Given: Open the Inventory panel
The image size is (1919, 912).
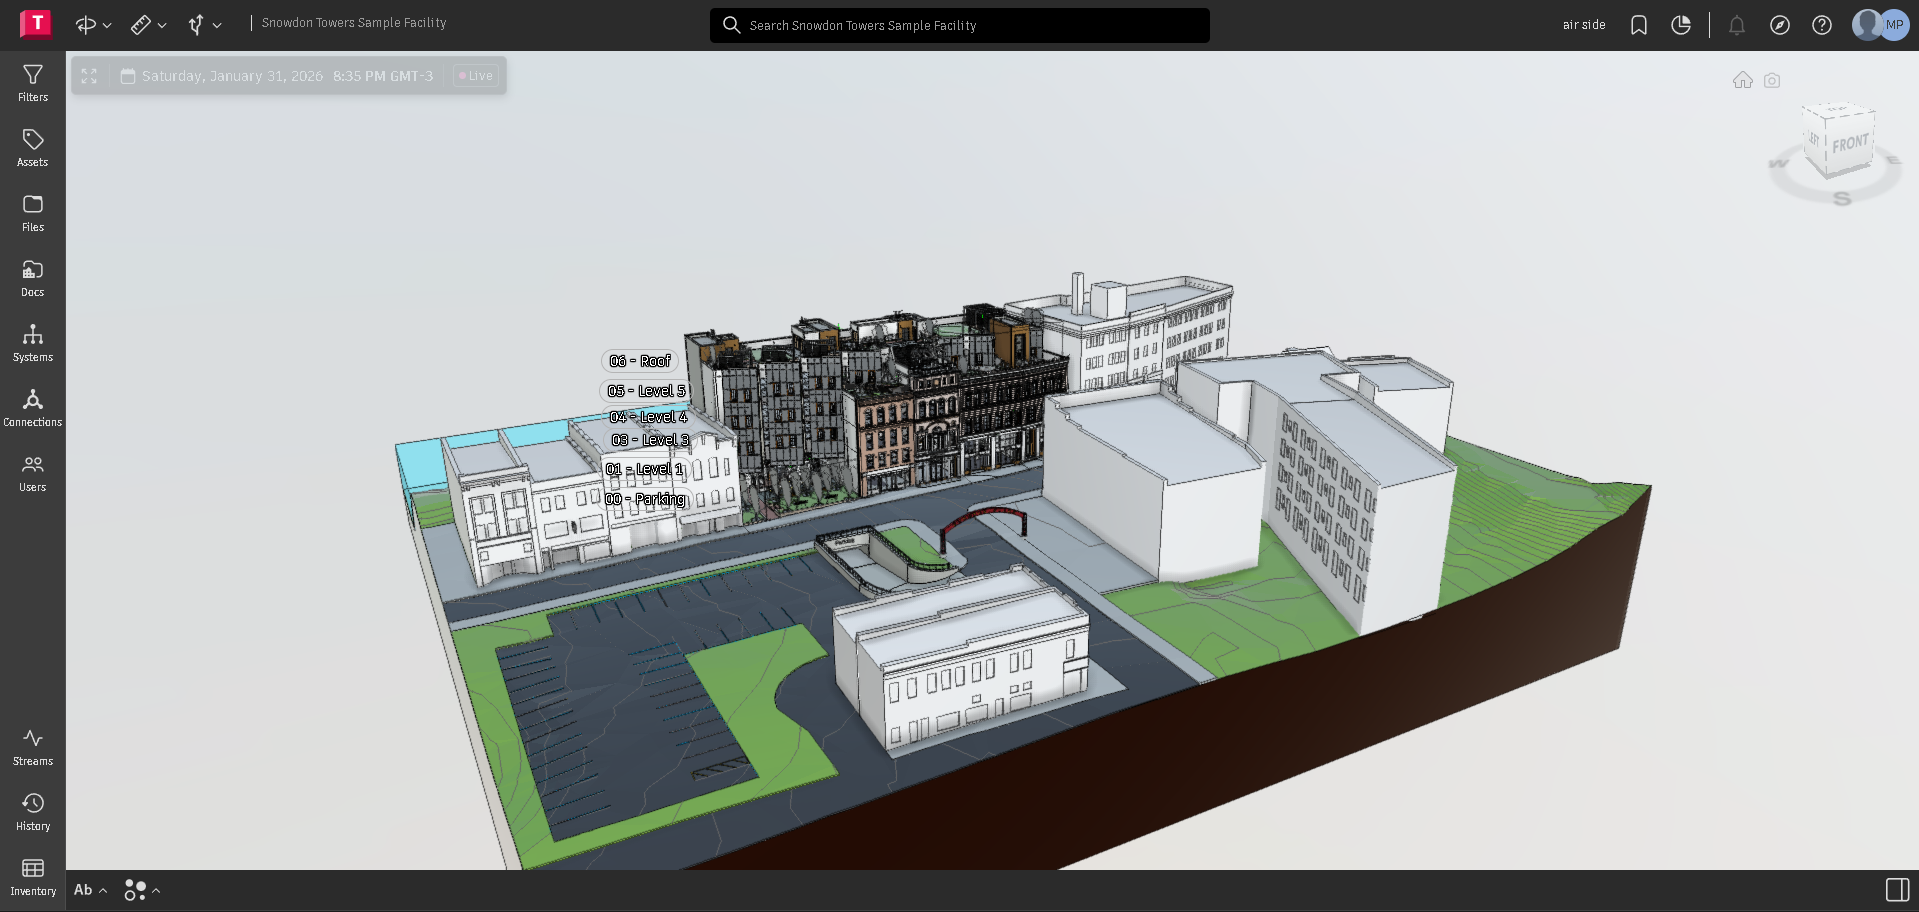Looking at the screenshot, I should click(x=32, y=873).
